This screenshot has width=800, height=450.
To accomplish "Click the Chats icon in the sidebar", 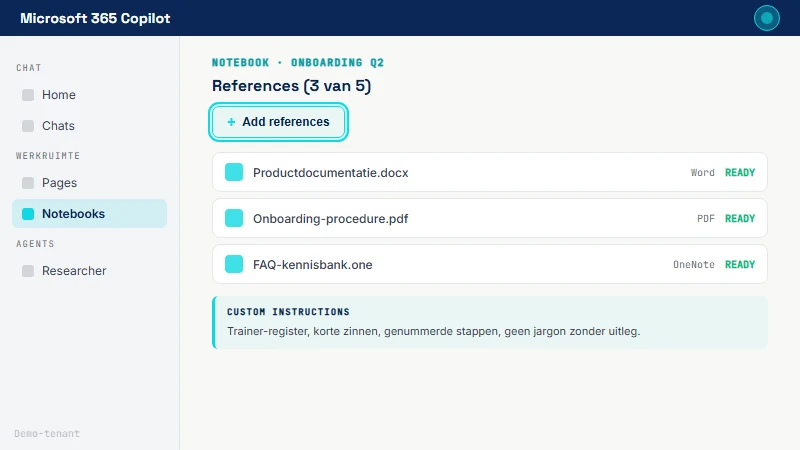I will click(28, 126).
